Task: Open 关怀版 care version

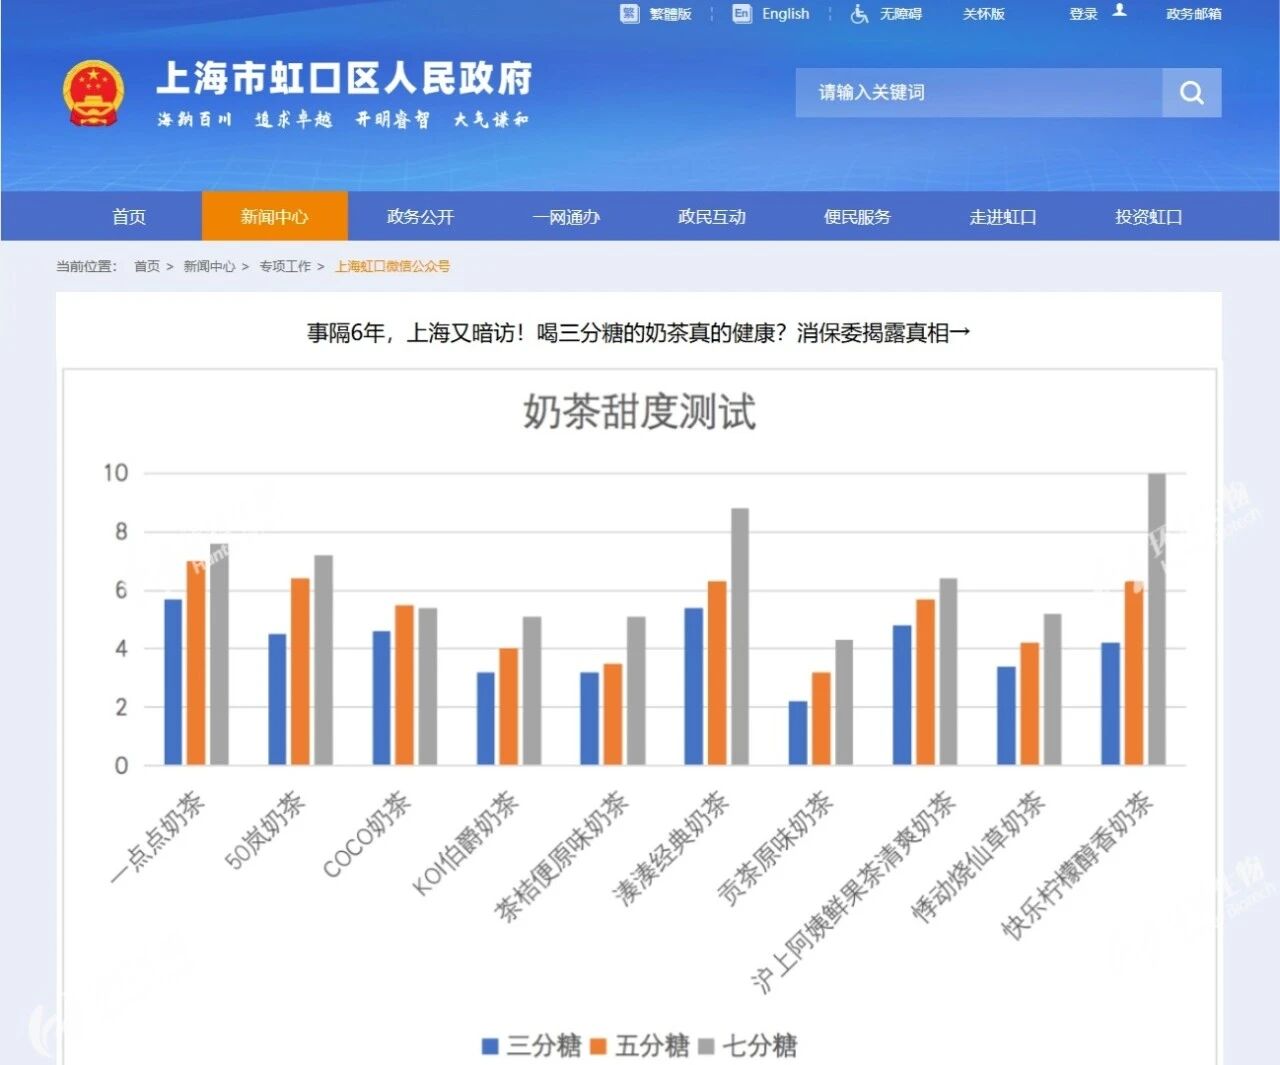Action: [x=983, y=14]
